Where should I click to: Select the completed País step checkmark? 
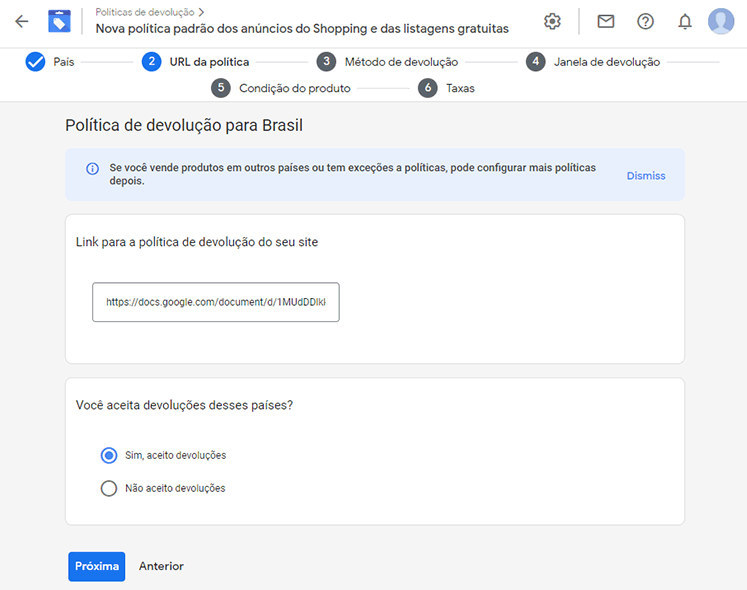pos(35,62)
